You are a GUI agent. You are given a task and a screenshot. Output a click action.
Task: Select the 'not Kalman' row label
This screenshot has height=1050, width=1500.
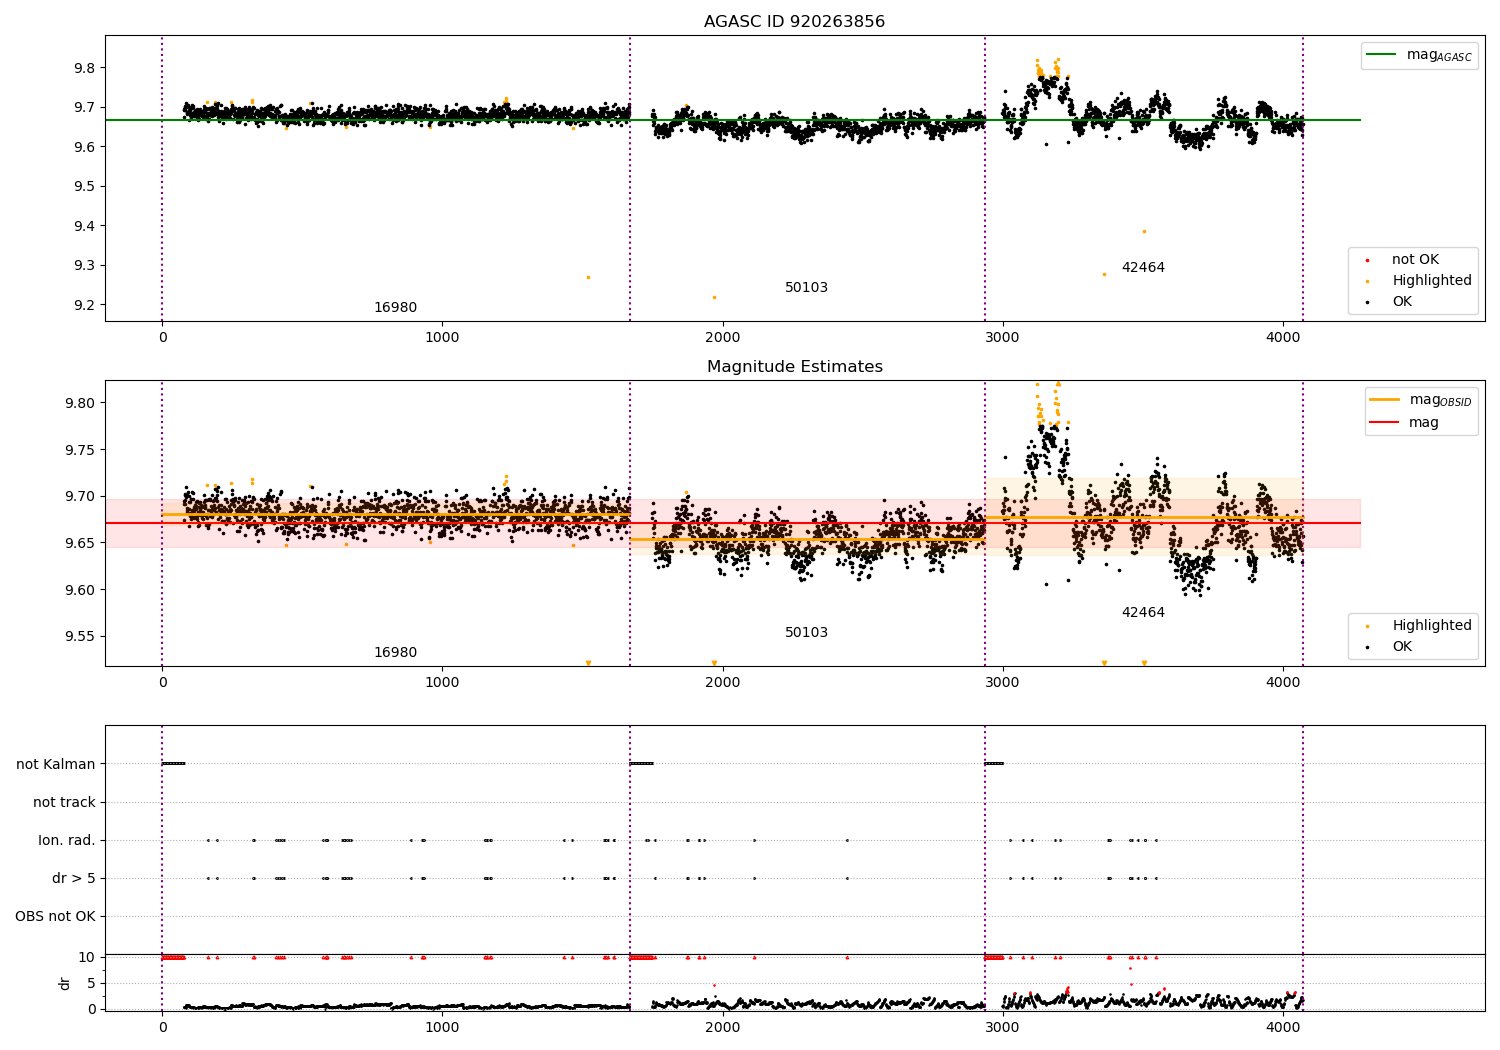click(x=56, y=765)
